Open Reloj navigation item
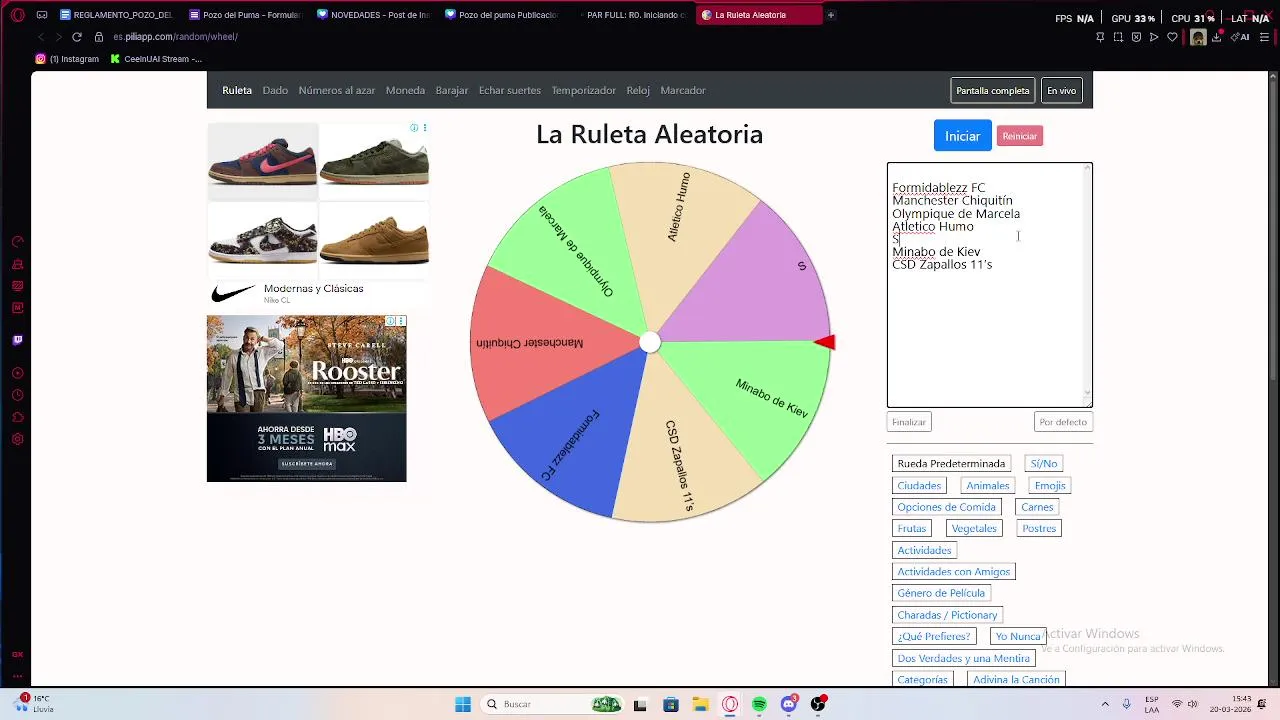Image resolution: width=1280 pixels, height=720 pixels. pyautogui.click(x=638, y=90)
